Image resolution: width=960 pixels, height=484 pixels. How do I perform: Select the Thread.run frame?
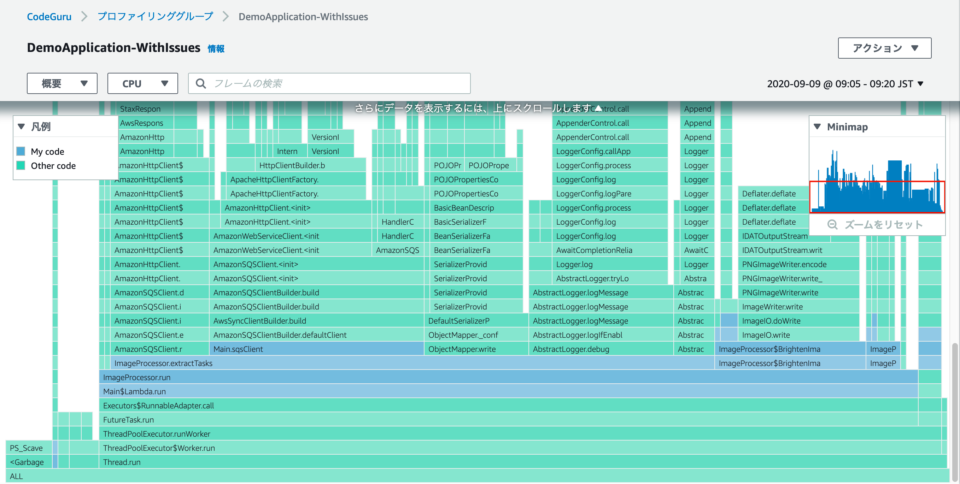tap(523, 462)
